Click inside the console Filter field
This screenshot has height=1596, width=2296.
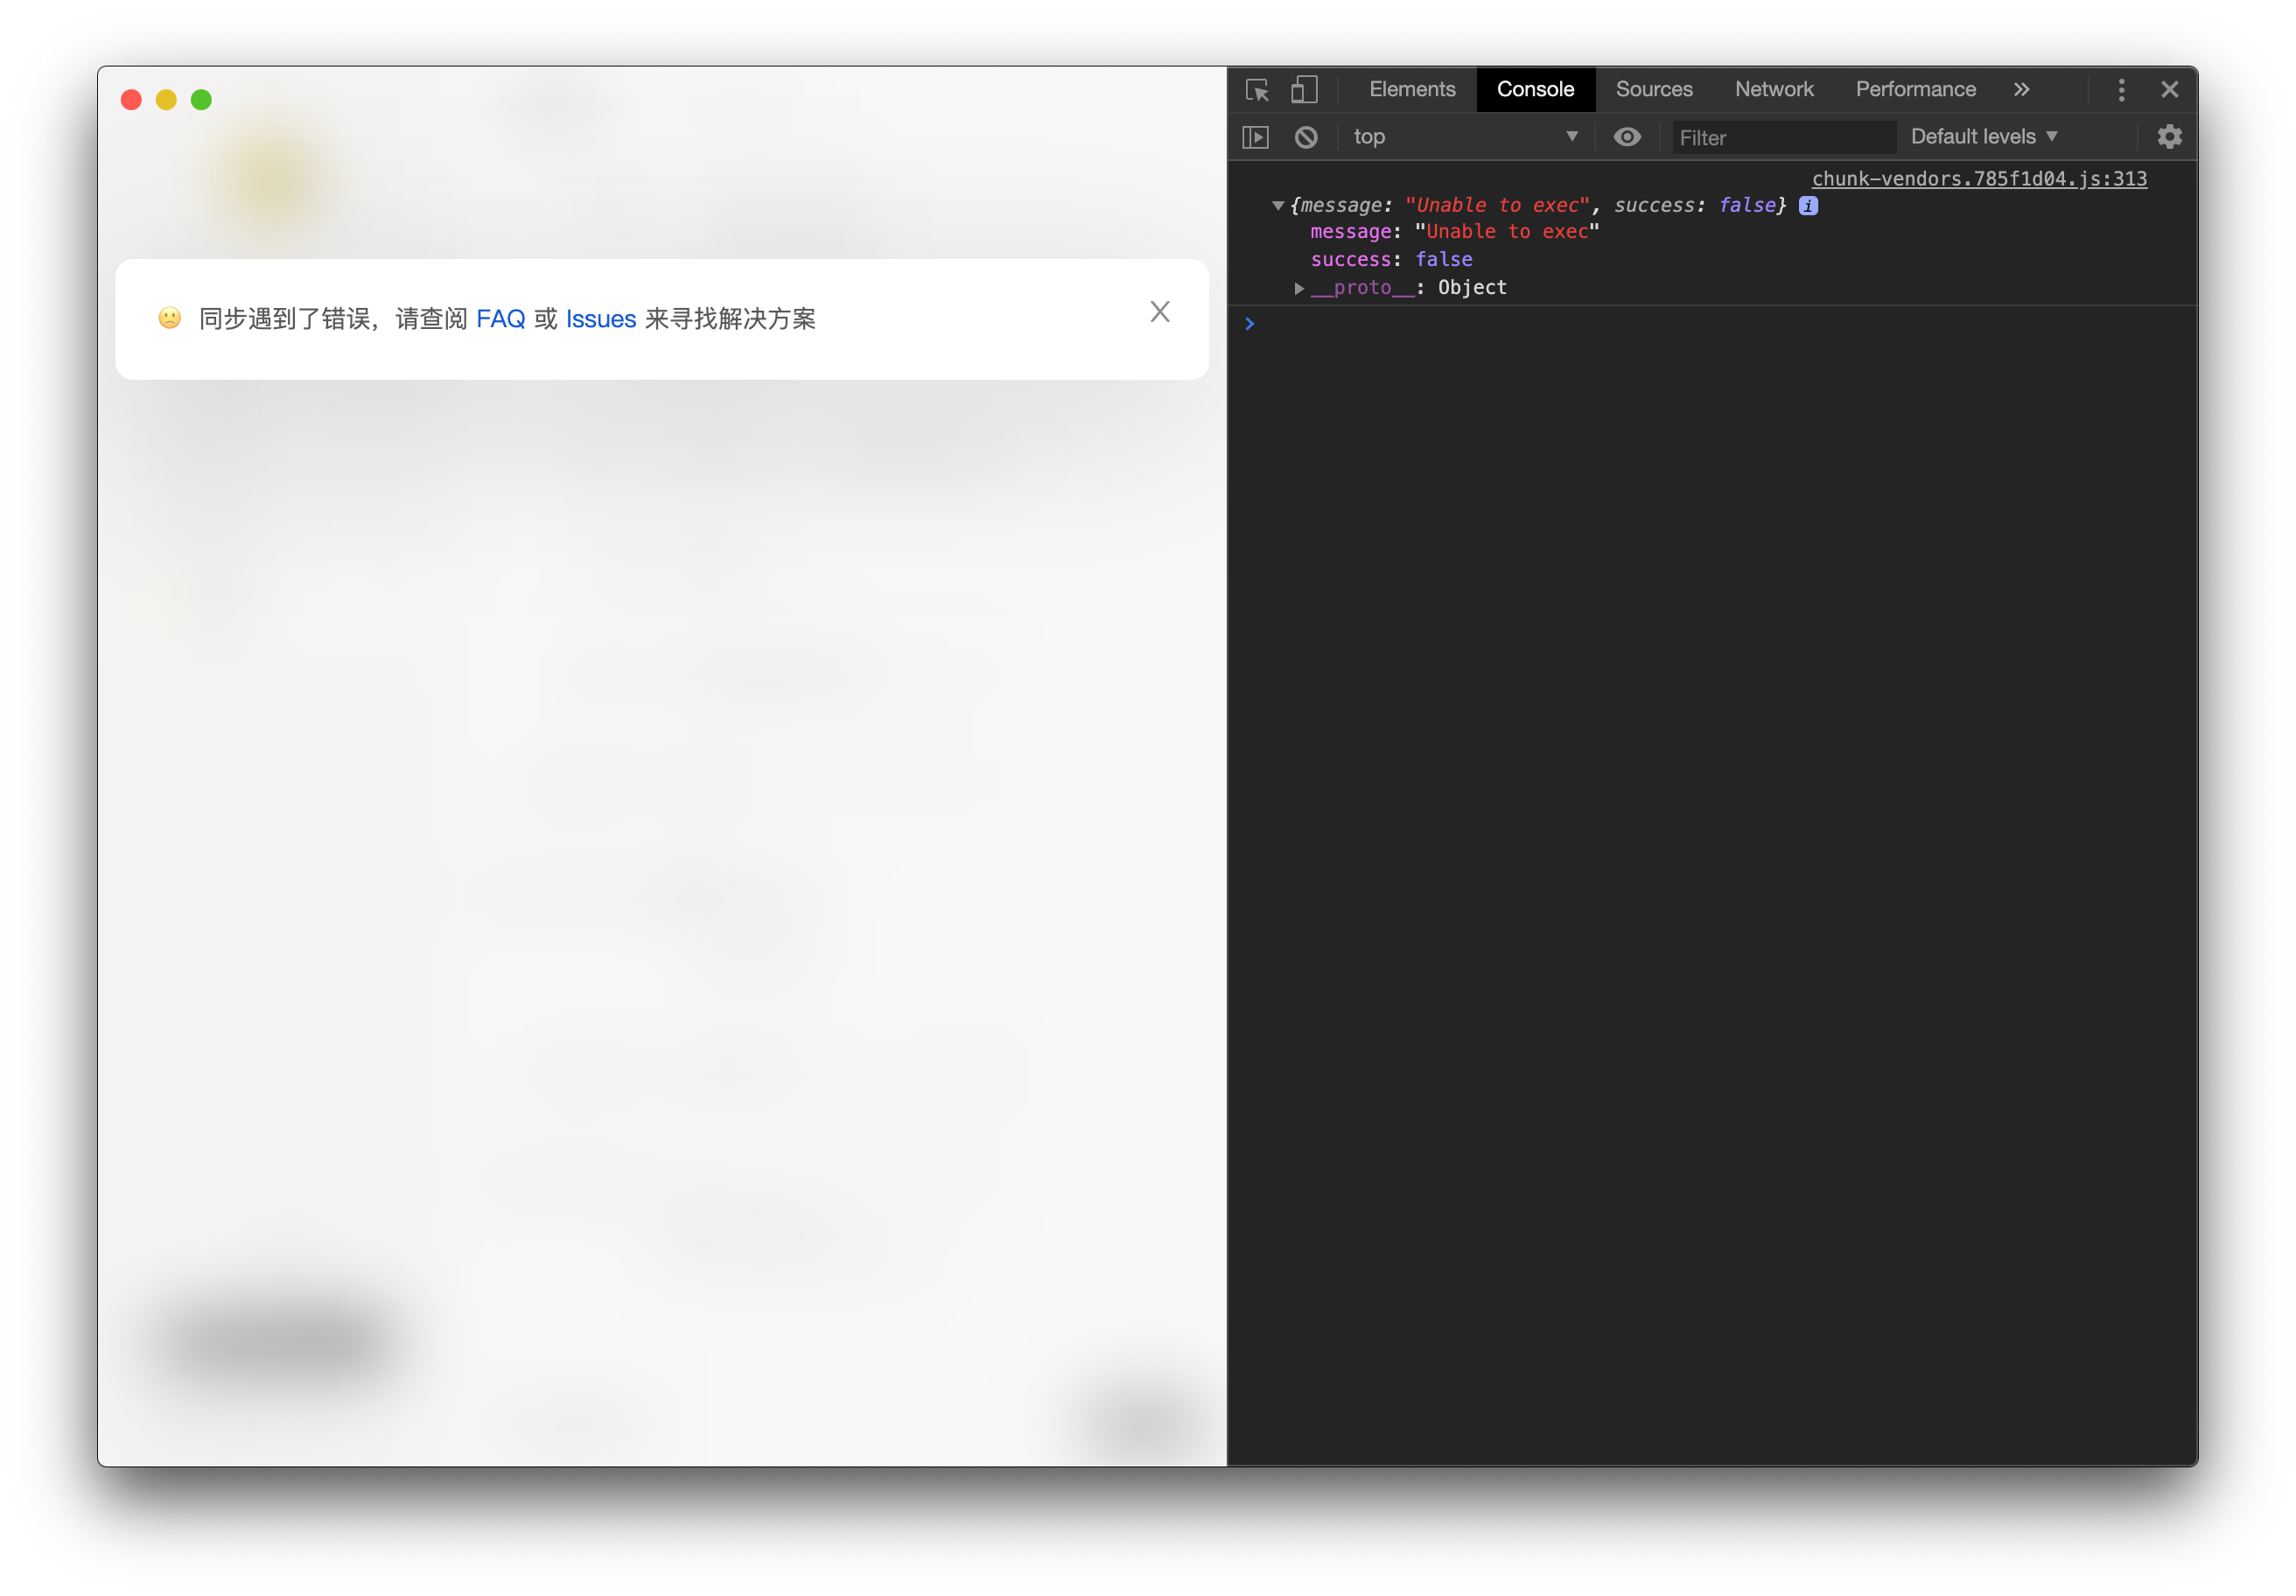pyautogui.click(x=1783, y=137)
